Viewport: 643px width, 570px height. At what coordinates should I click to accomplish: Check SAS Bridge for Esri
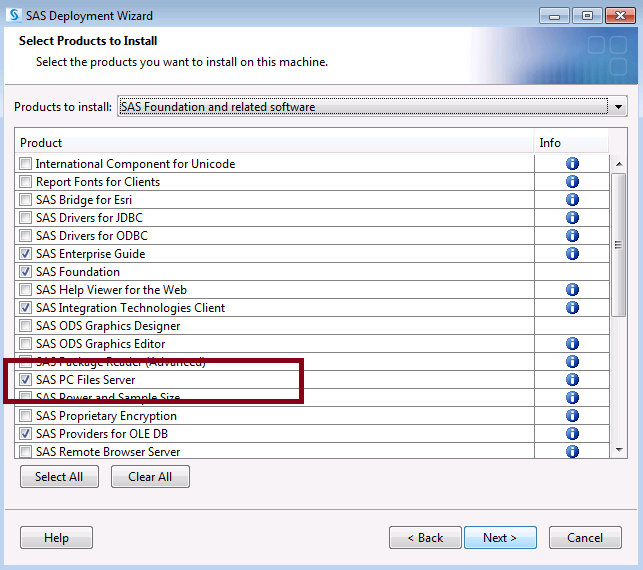pyautogui.click(x=25, y=200)
